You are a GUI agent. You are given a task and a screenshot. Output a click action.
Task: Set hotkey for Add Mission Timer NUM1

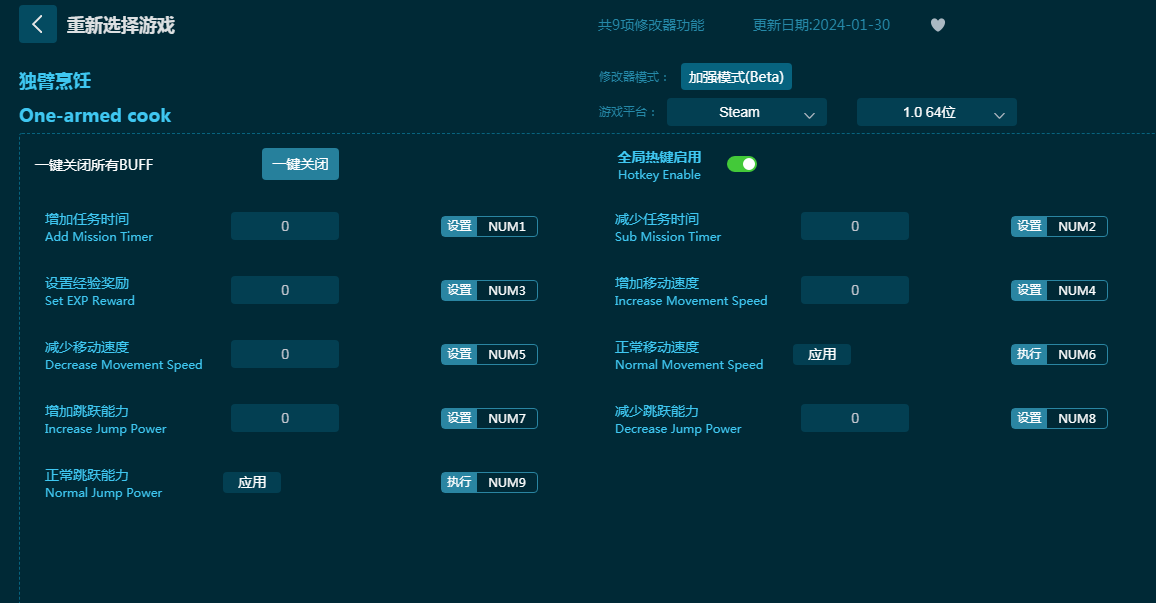459,227
